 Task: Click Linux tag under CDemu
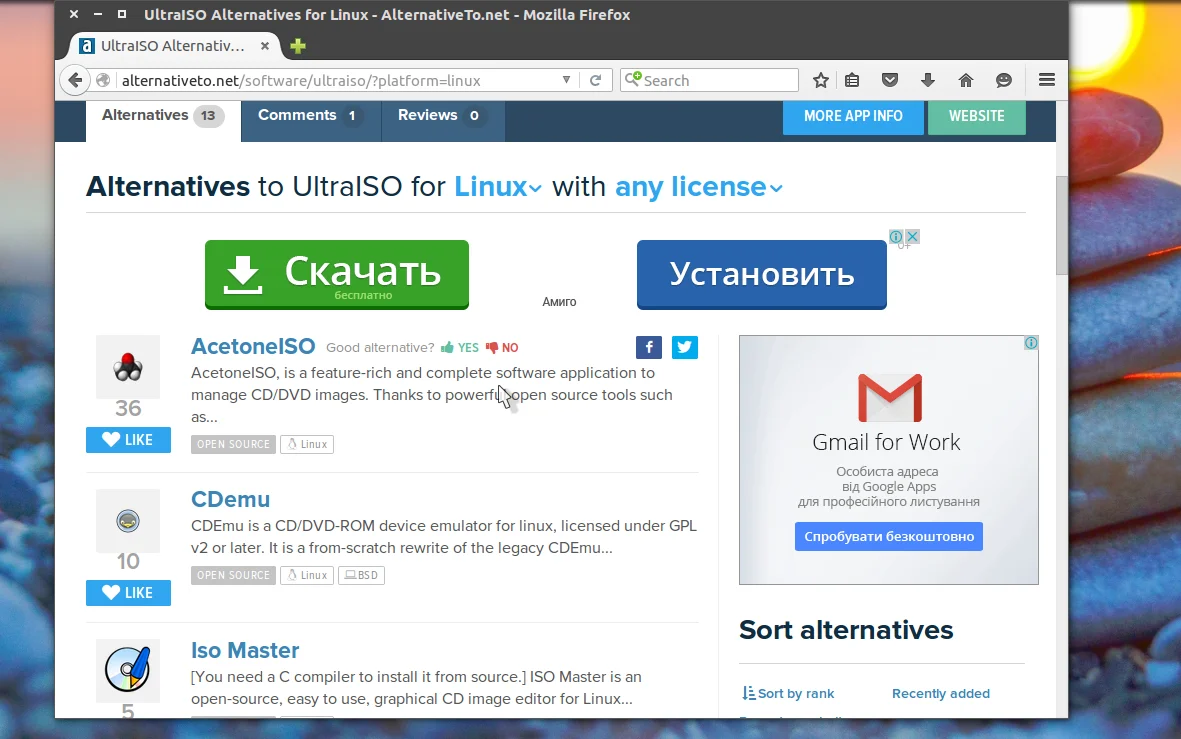pos(307,576)
